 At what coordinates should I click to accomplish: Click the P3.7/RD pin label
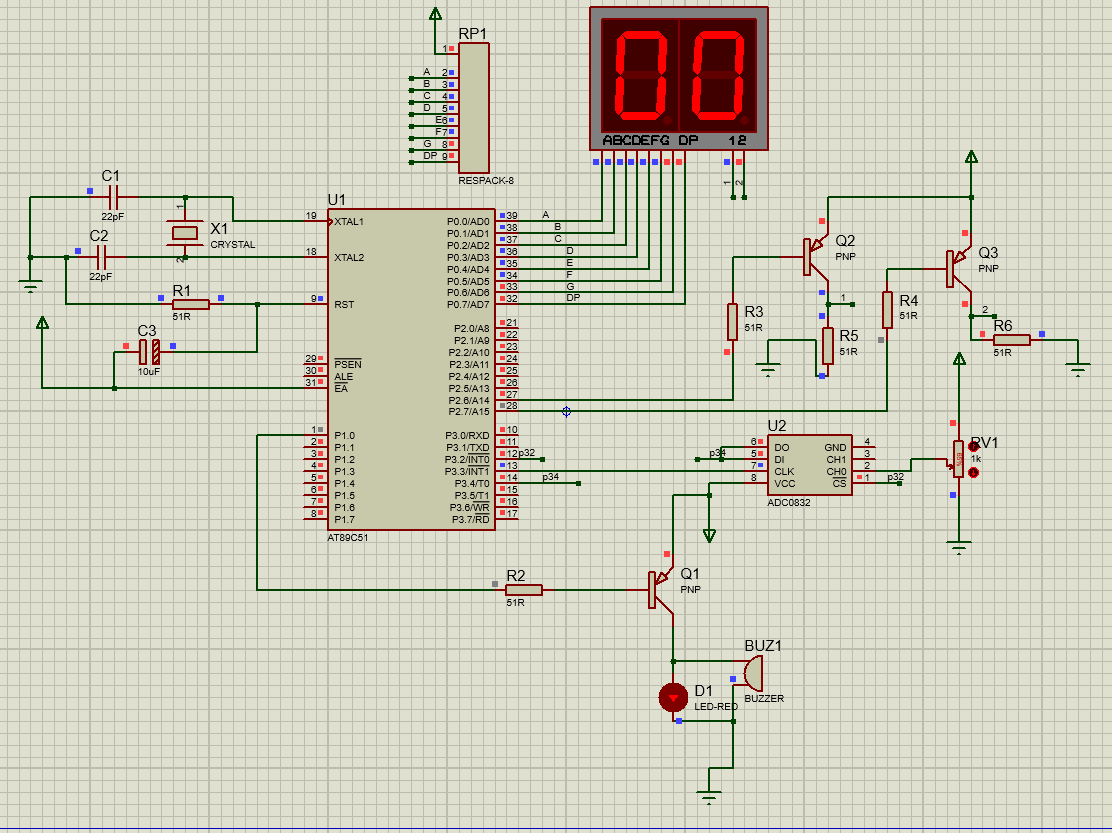click(x=471, y=520)
